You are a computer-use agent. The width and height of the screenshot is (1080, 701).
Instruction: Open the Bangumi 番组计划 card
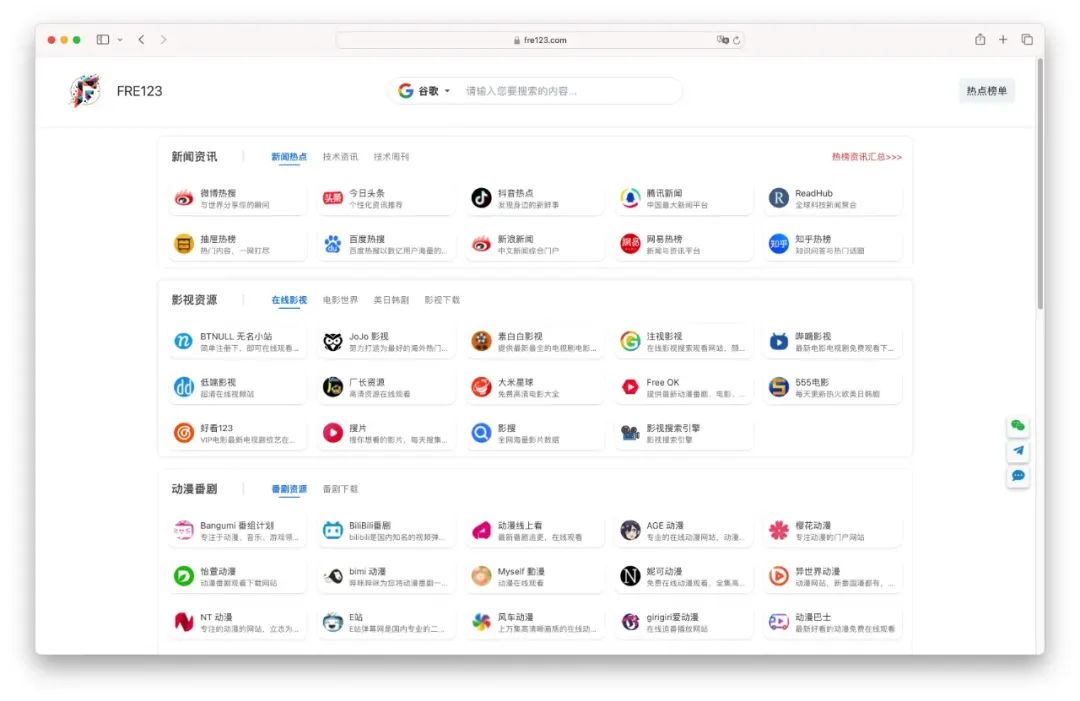point(238,530)
